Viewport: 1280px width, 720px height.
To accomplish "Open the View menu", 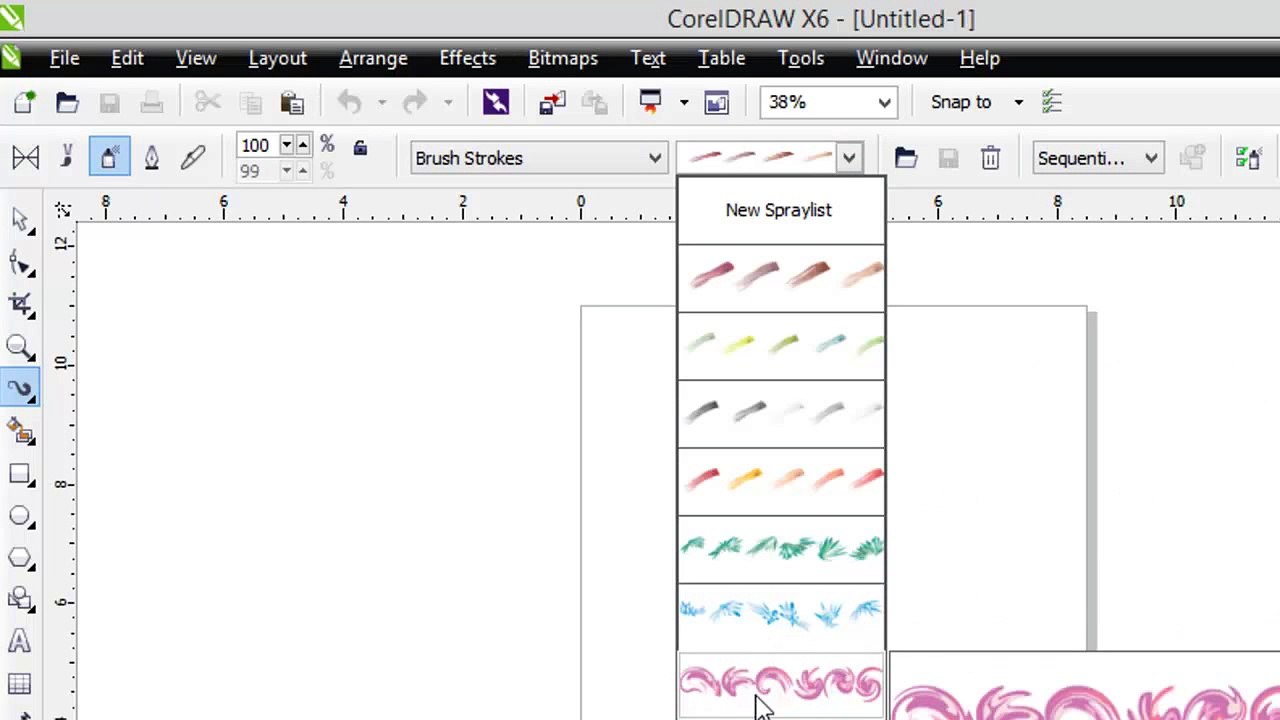I will point(196,58).
